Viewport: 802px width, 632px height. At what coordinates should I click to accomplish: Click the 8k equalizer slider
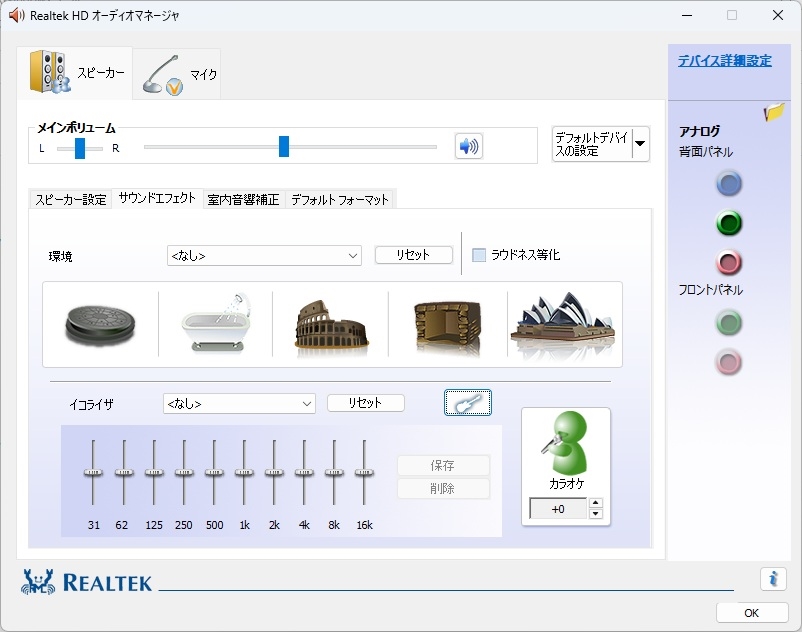tap(334, 472)
